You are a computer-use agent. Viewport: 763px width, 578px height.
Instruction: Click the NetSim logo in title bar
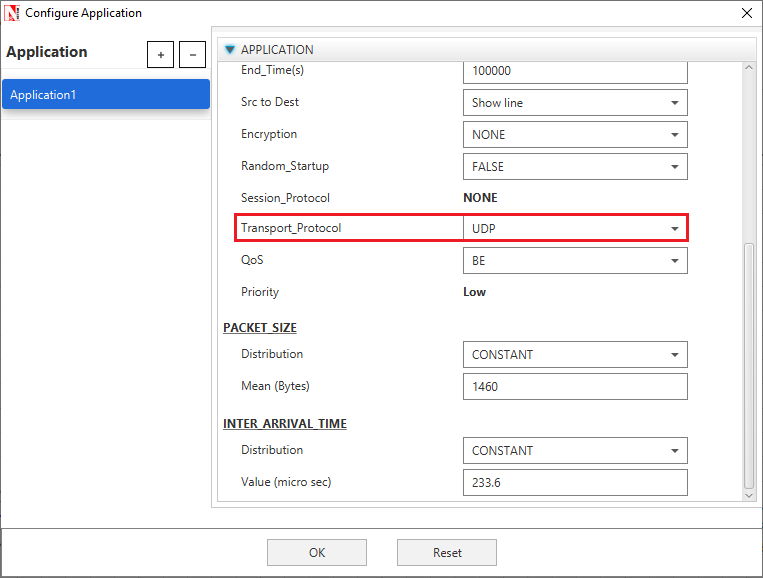(x=13, y=13)
